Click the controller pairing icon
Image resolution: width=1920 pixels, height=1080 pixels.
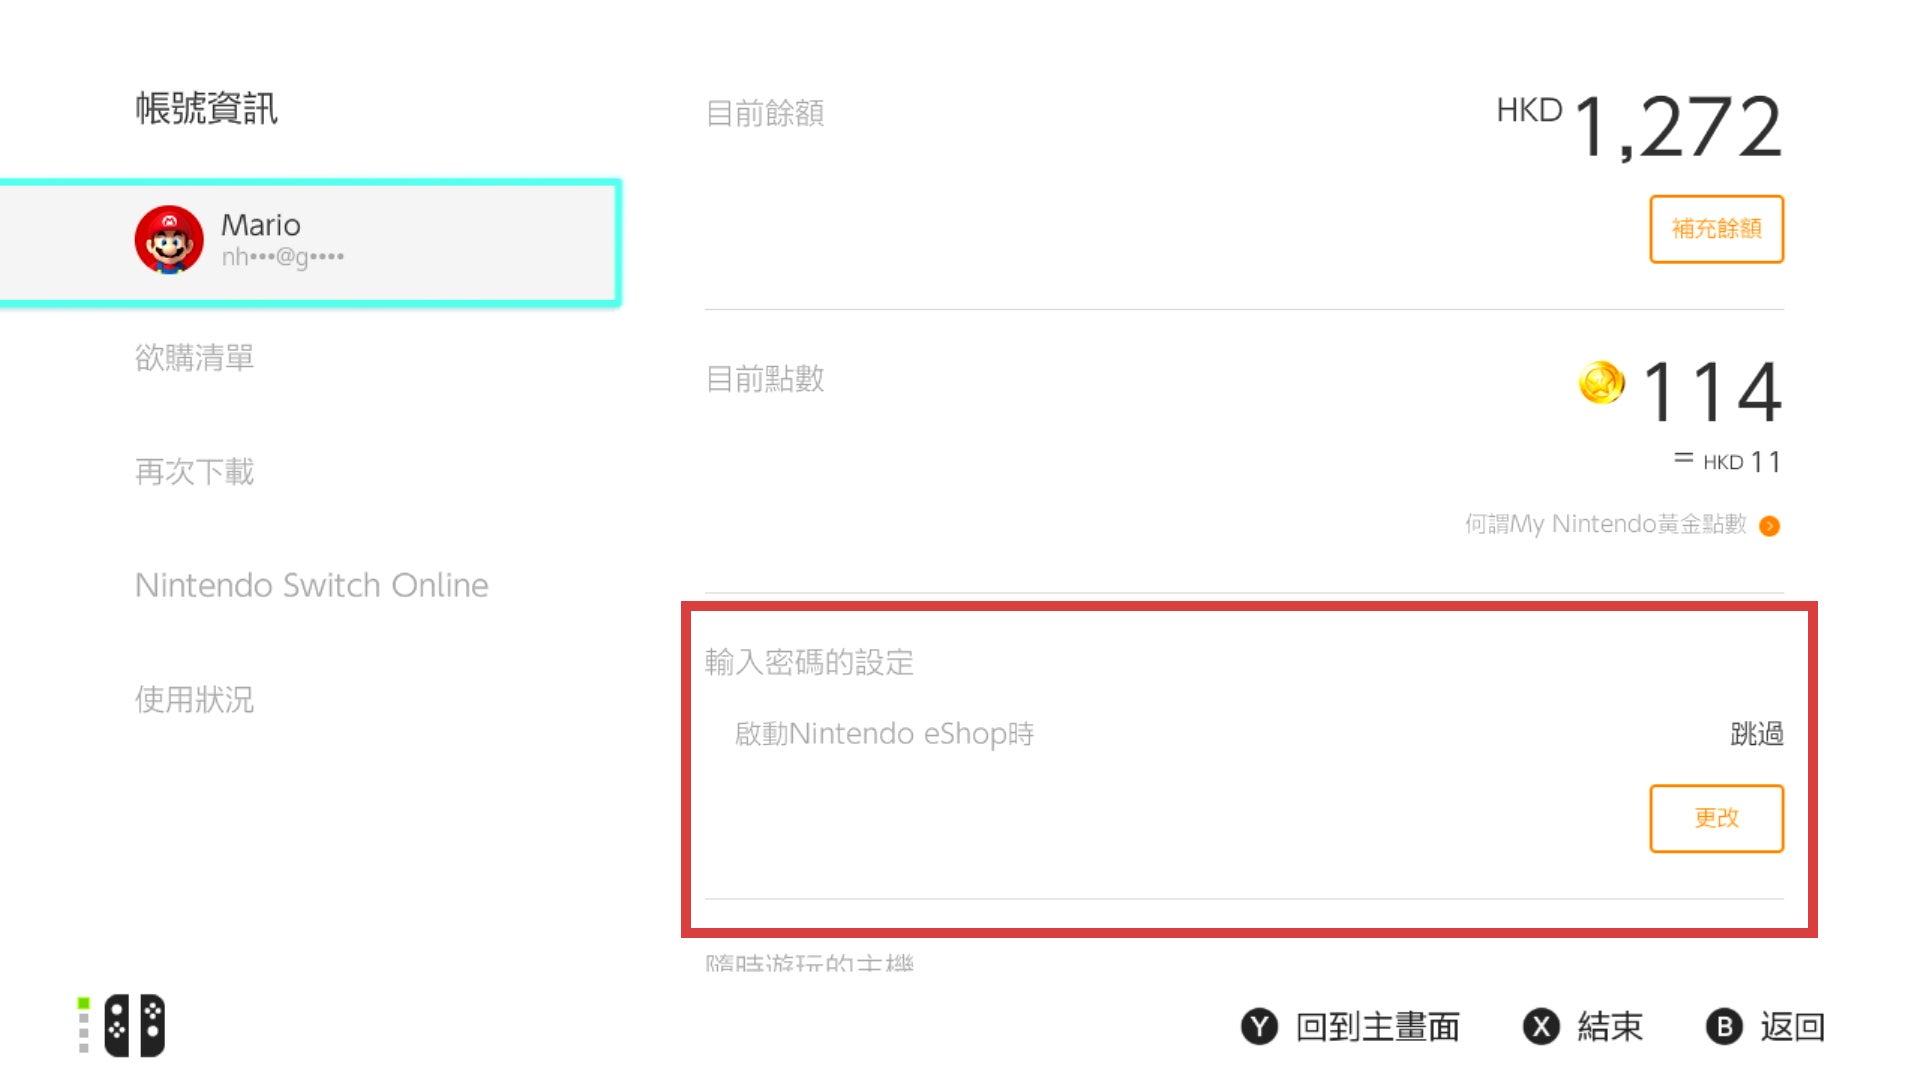click(133, 1024)
